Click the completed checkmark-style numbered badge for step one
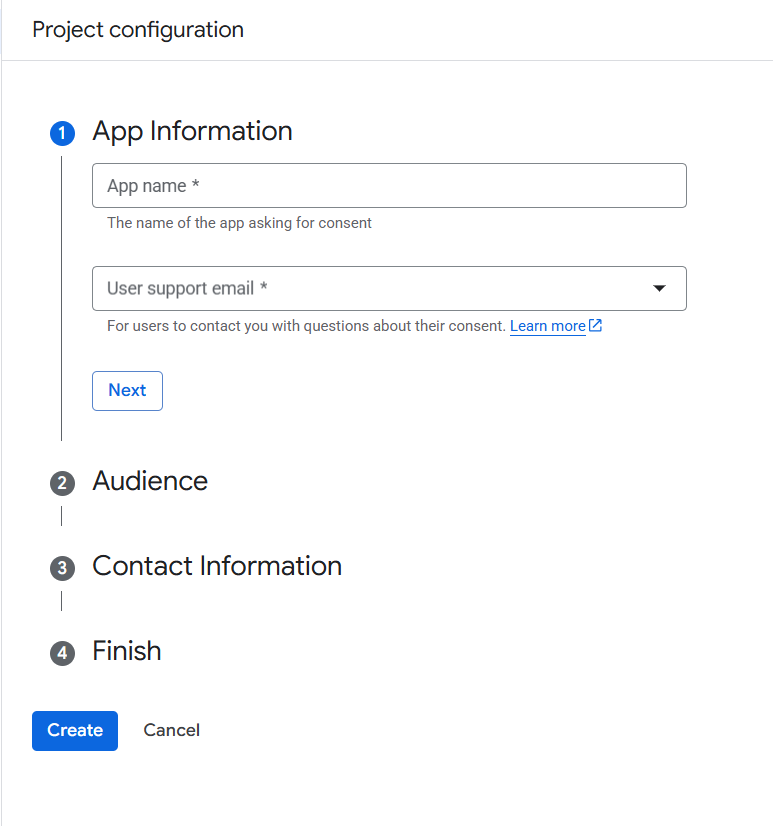This screenshot has width=773, height=826. coord(62,132)
